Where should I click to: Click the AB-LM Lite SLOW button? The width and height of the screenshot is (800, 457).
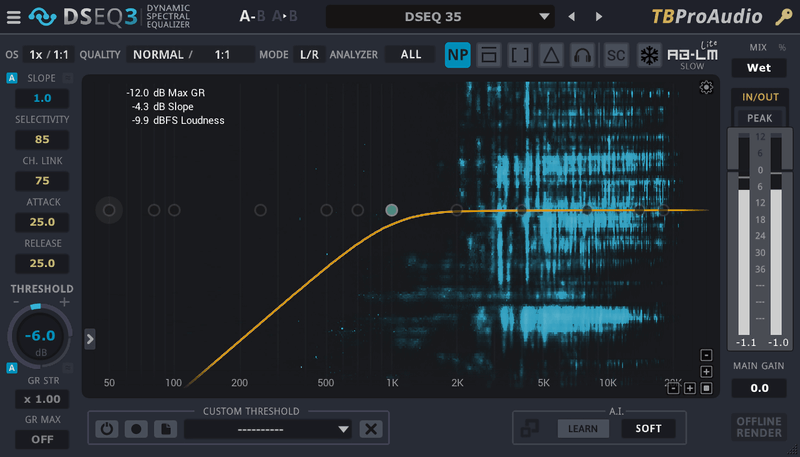tap(693, 56)
